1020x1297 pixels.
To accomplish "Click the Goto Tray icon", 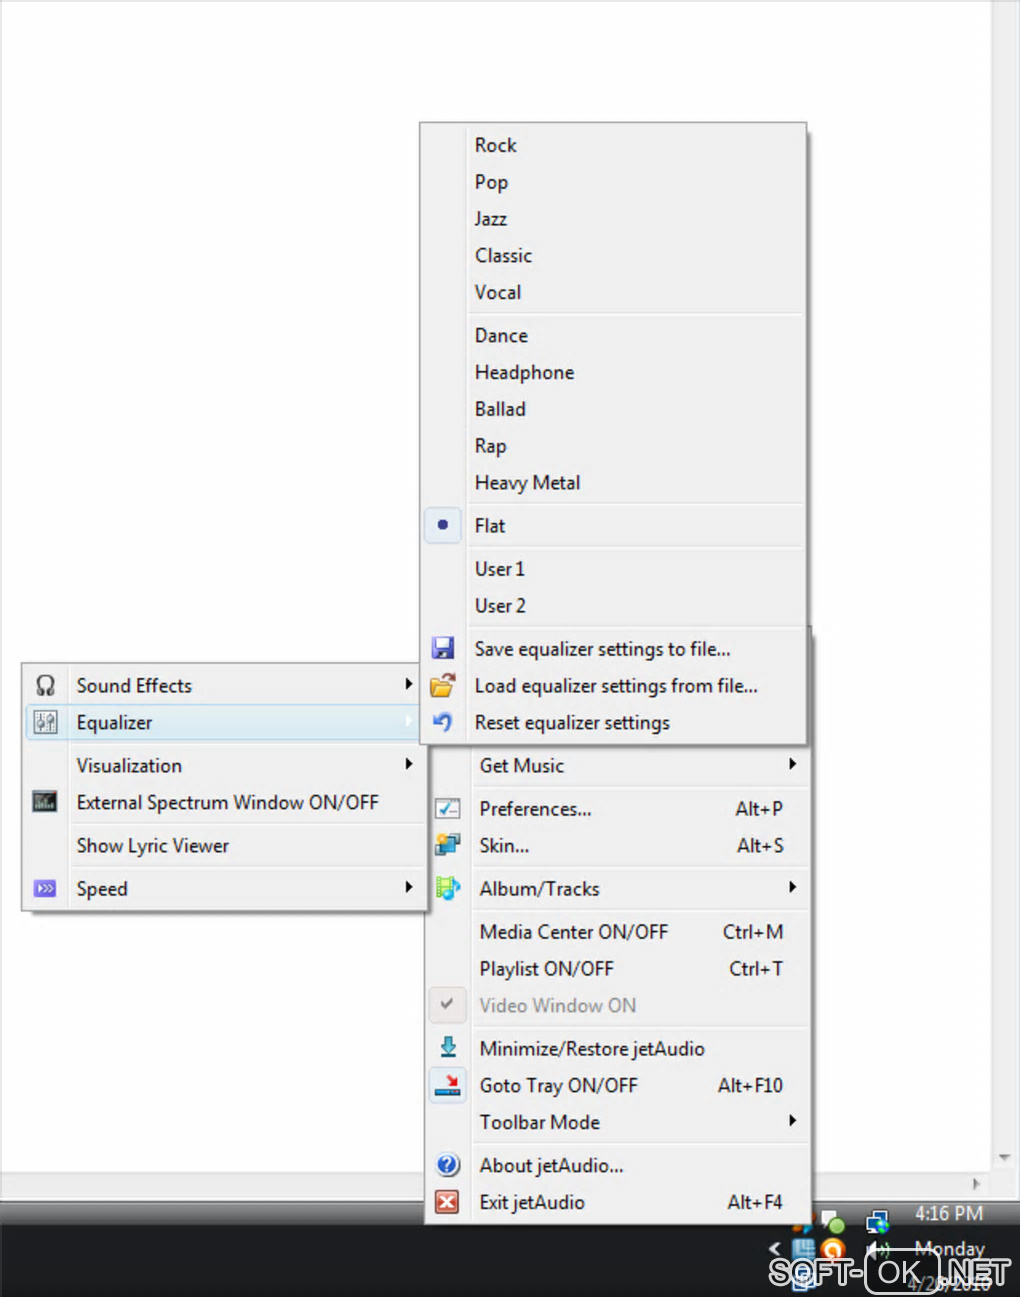I will click(x=448, y=1085).
